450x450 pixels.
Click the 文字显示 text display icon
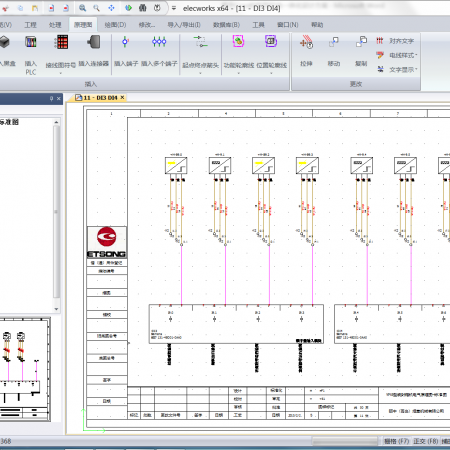[380, 69]
